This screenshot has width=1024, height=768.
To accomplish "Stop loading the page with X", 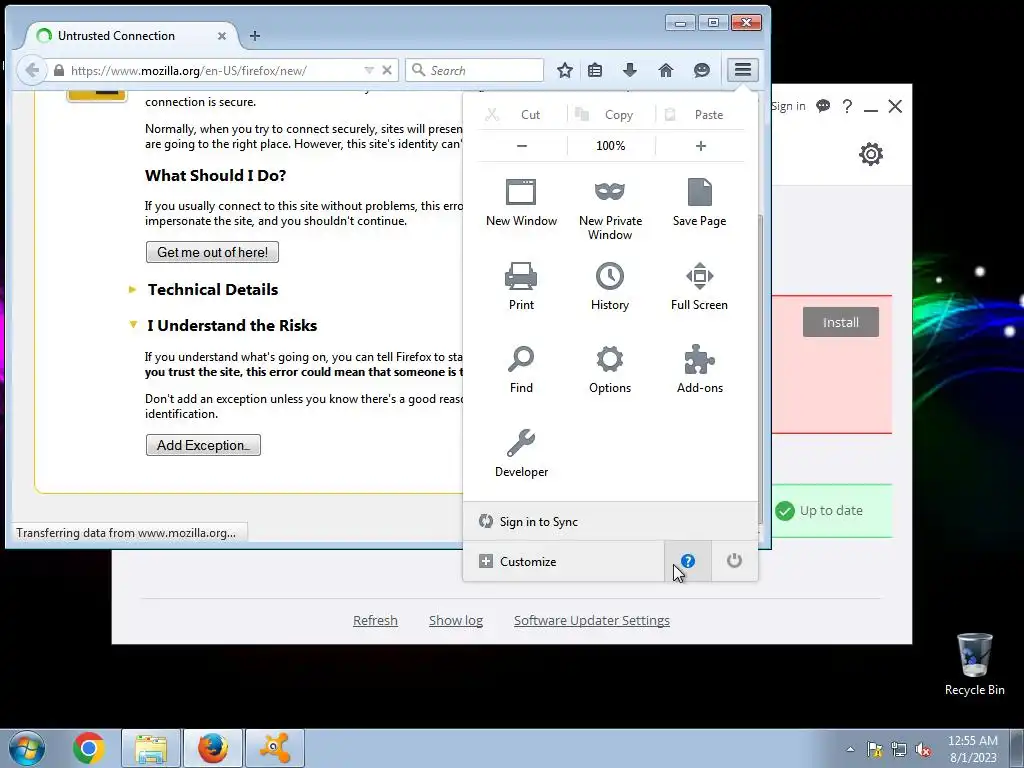I will tap(387, 70).
